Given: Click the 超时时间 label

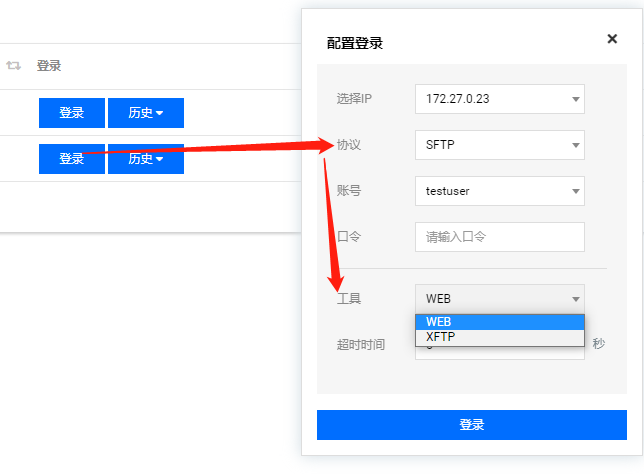Looking at the screenshot, I should [361, 345].
